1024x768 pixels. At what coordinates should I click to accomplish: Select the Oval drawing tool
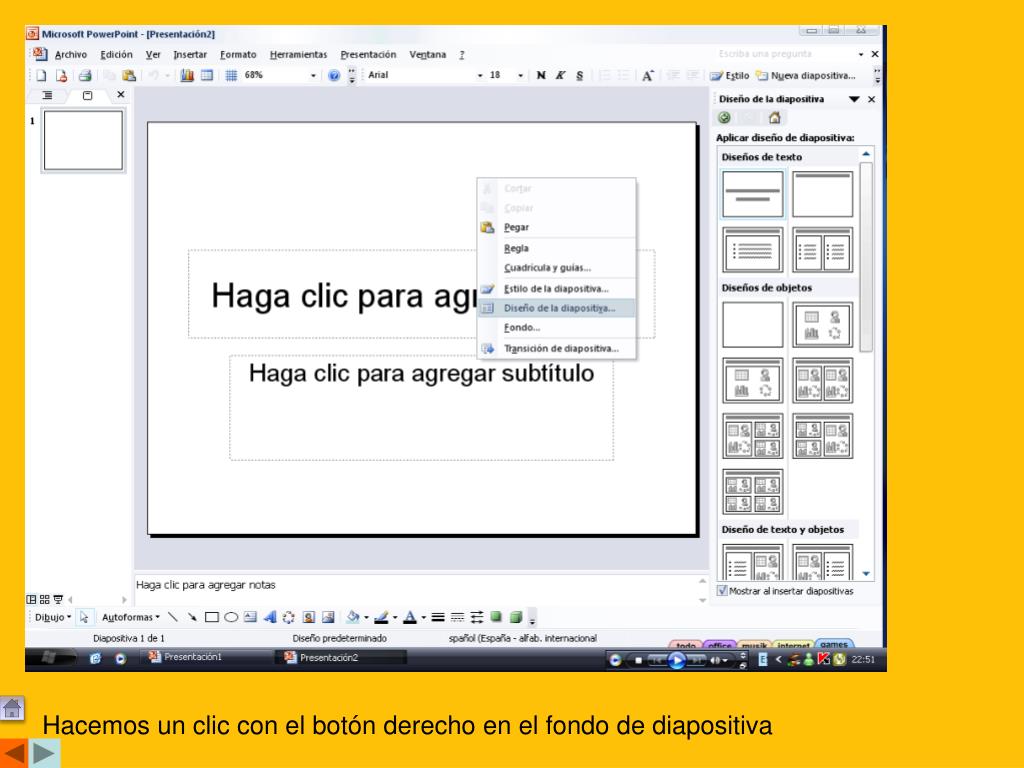pos(231,617)
